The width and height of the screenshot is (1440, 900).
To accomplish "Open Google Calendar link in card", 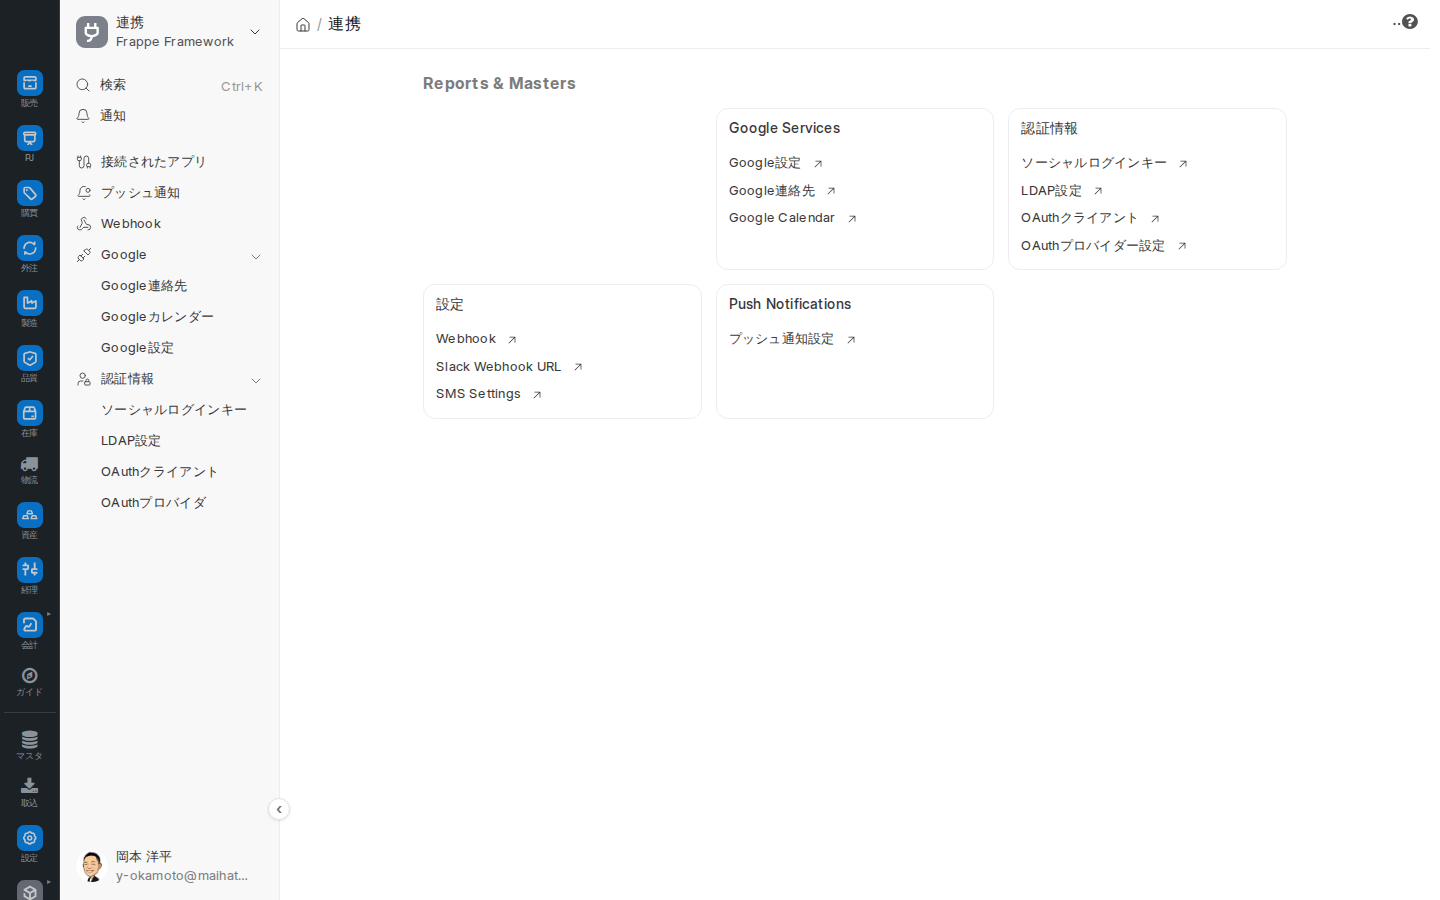I will tap(782, 218).
